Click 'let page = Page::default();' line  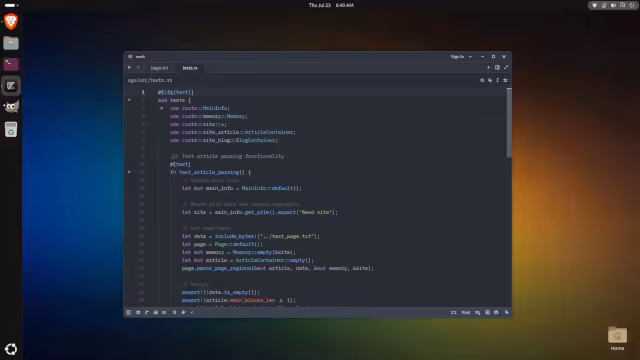click(222, 244)
